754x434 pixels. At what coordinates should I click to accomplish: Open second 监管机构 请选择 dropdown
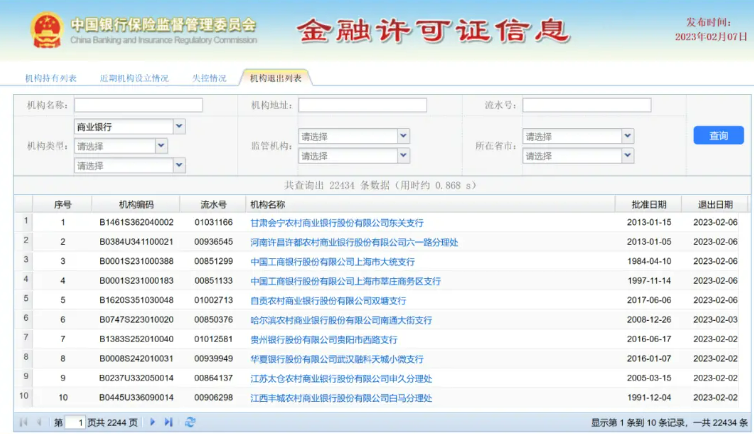pos(403,155)
